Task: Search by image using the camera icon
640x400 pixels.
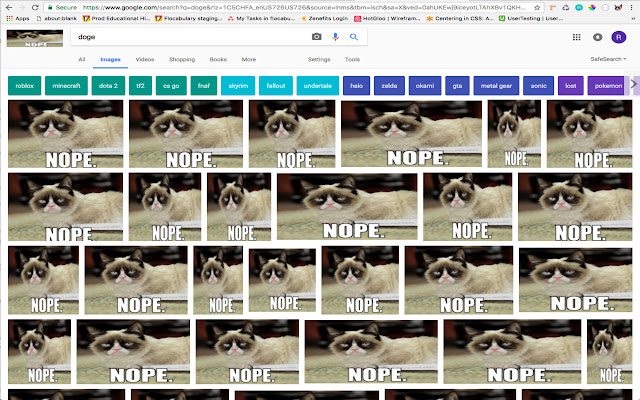Action: coord(316,37)
